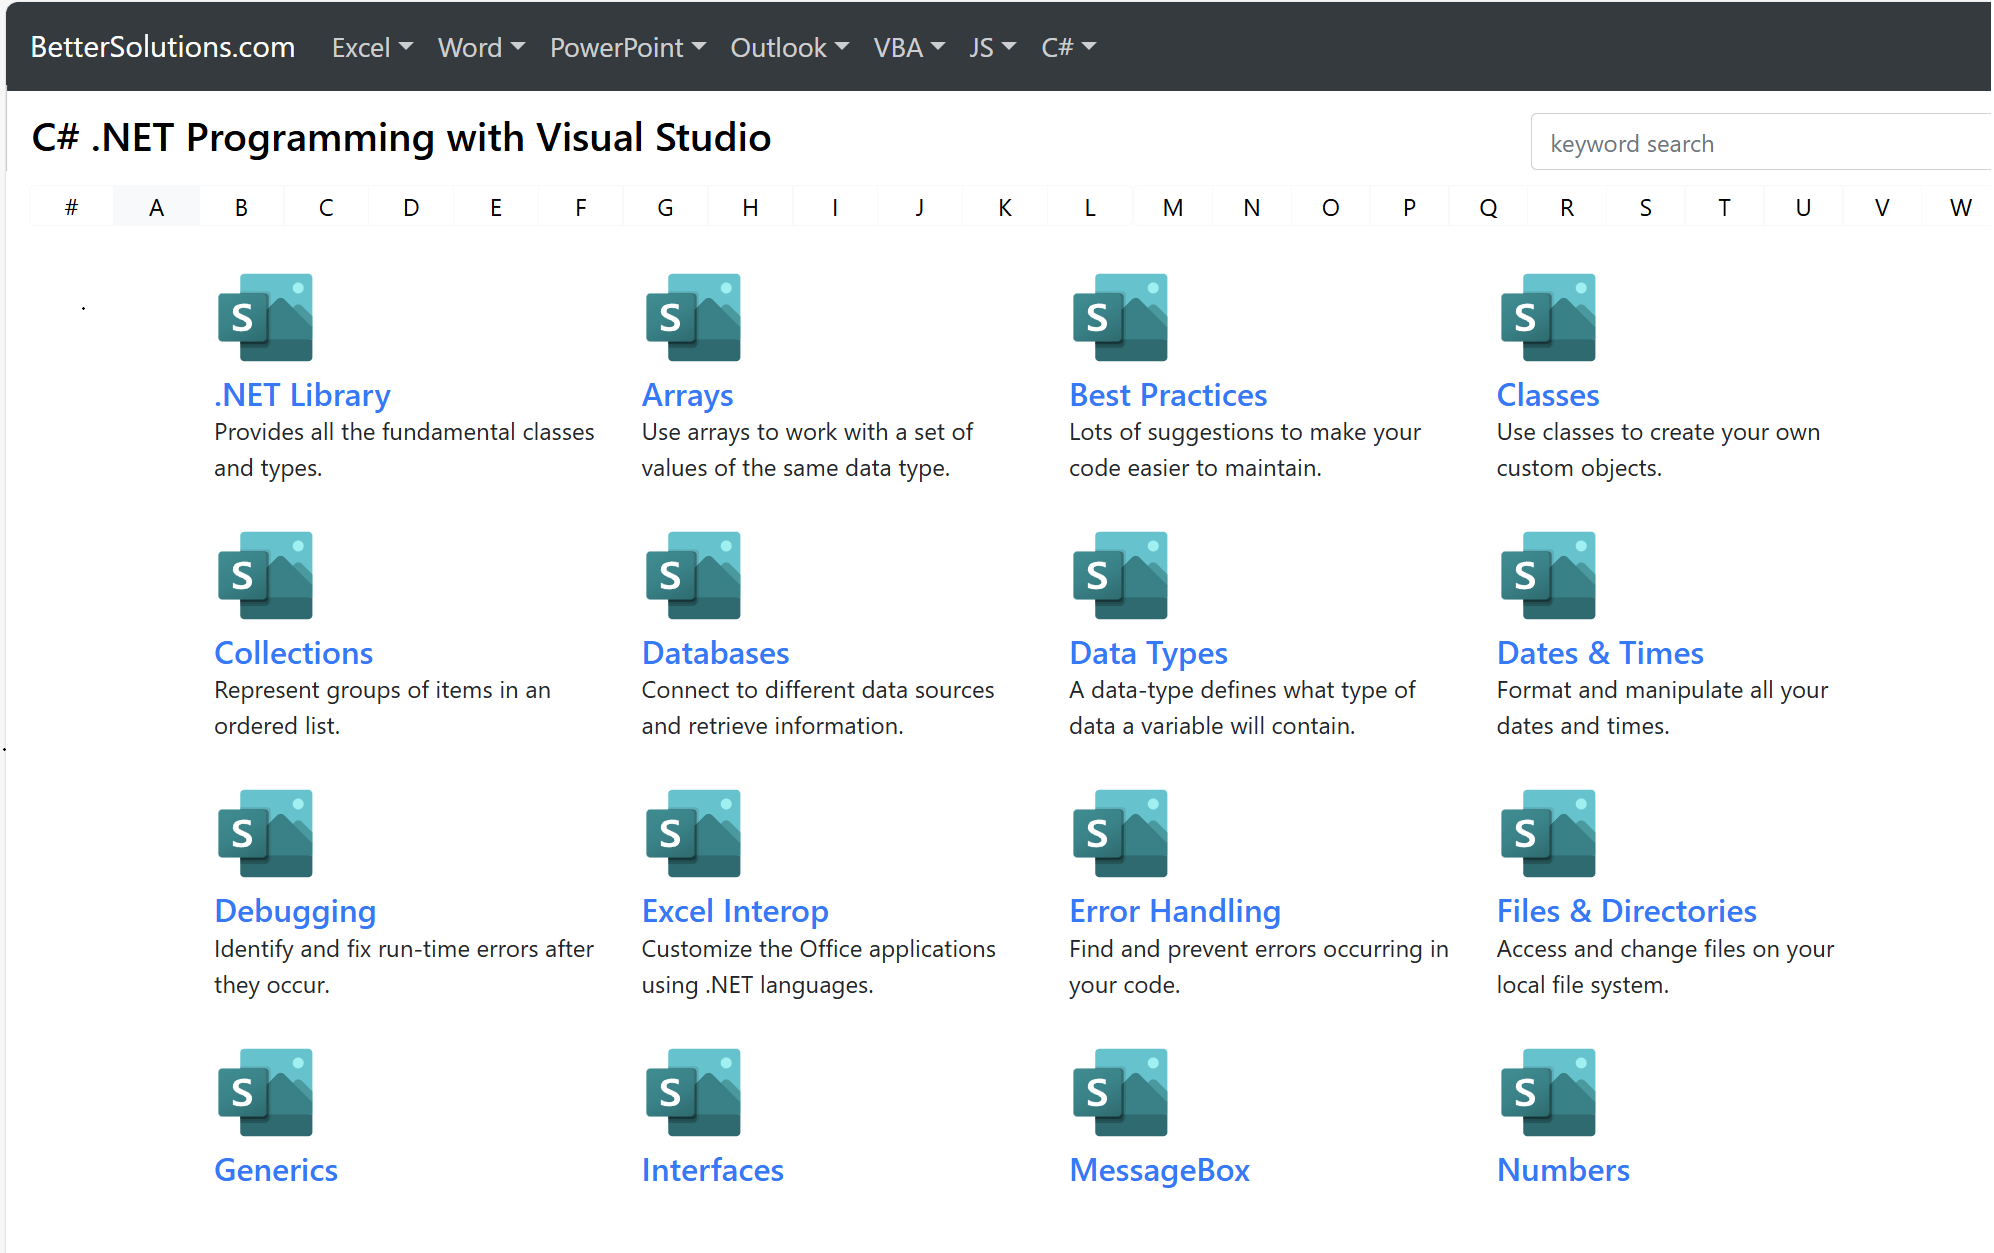Click the Error Handling topic icon
Screen dimensions: 1994x1253
1120,833
